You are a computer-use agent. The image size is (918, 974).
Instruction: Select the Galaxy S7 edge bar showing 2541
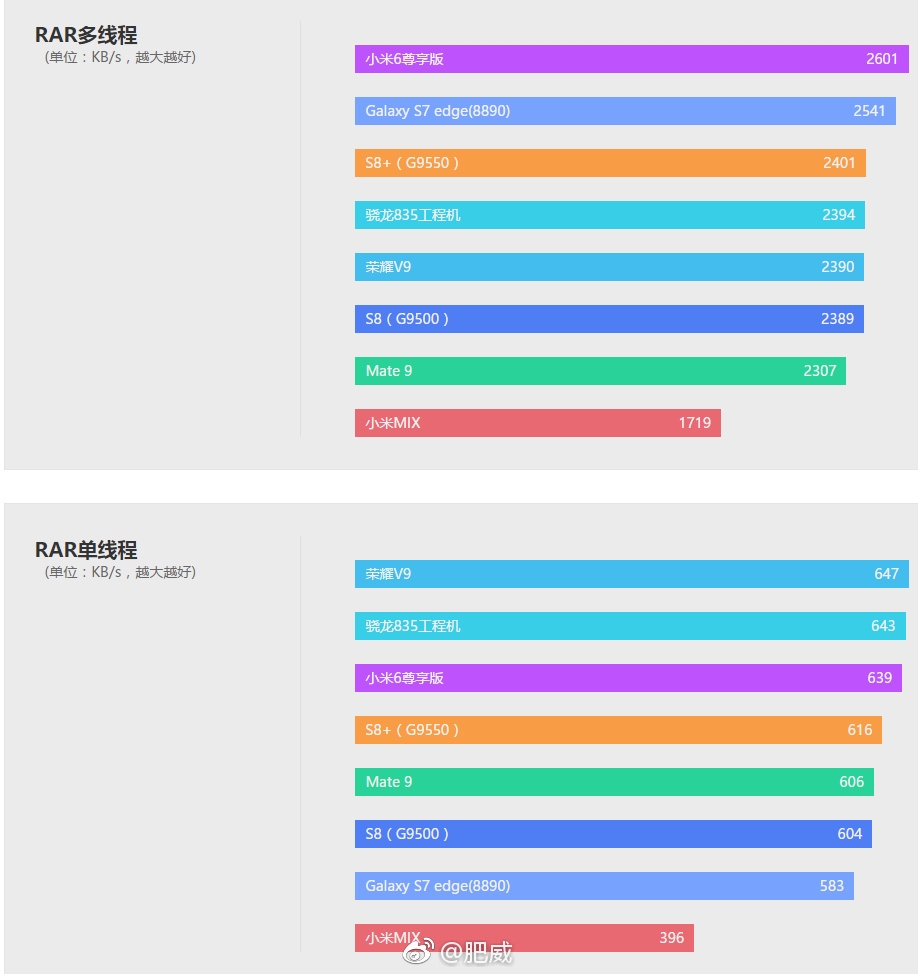coord(625,111)
